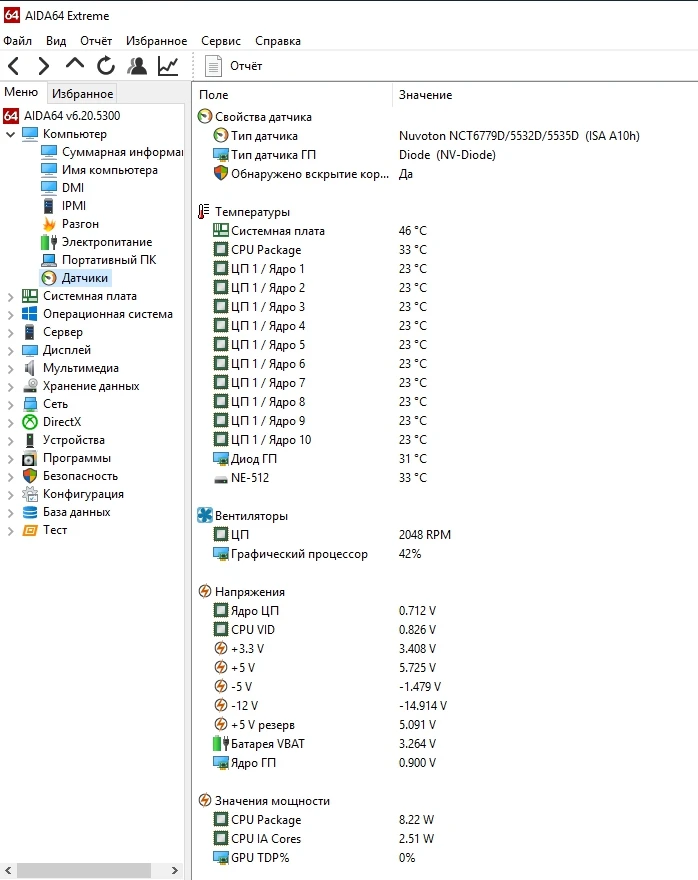Select AIDA64 v6.20.5300 root item
The height and width of the screenshot is (880, 698).
62,116
